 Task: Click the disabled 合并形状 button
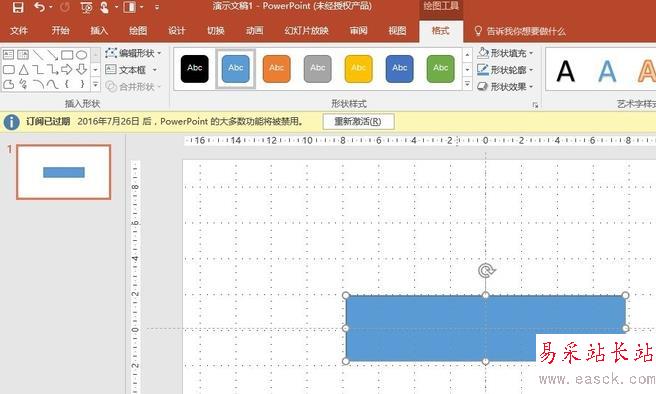(133, 87)
